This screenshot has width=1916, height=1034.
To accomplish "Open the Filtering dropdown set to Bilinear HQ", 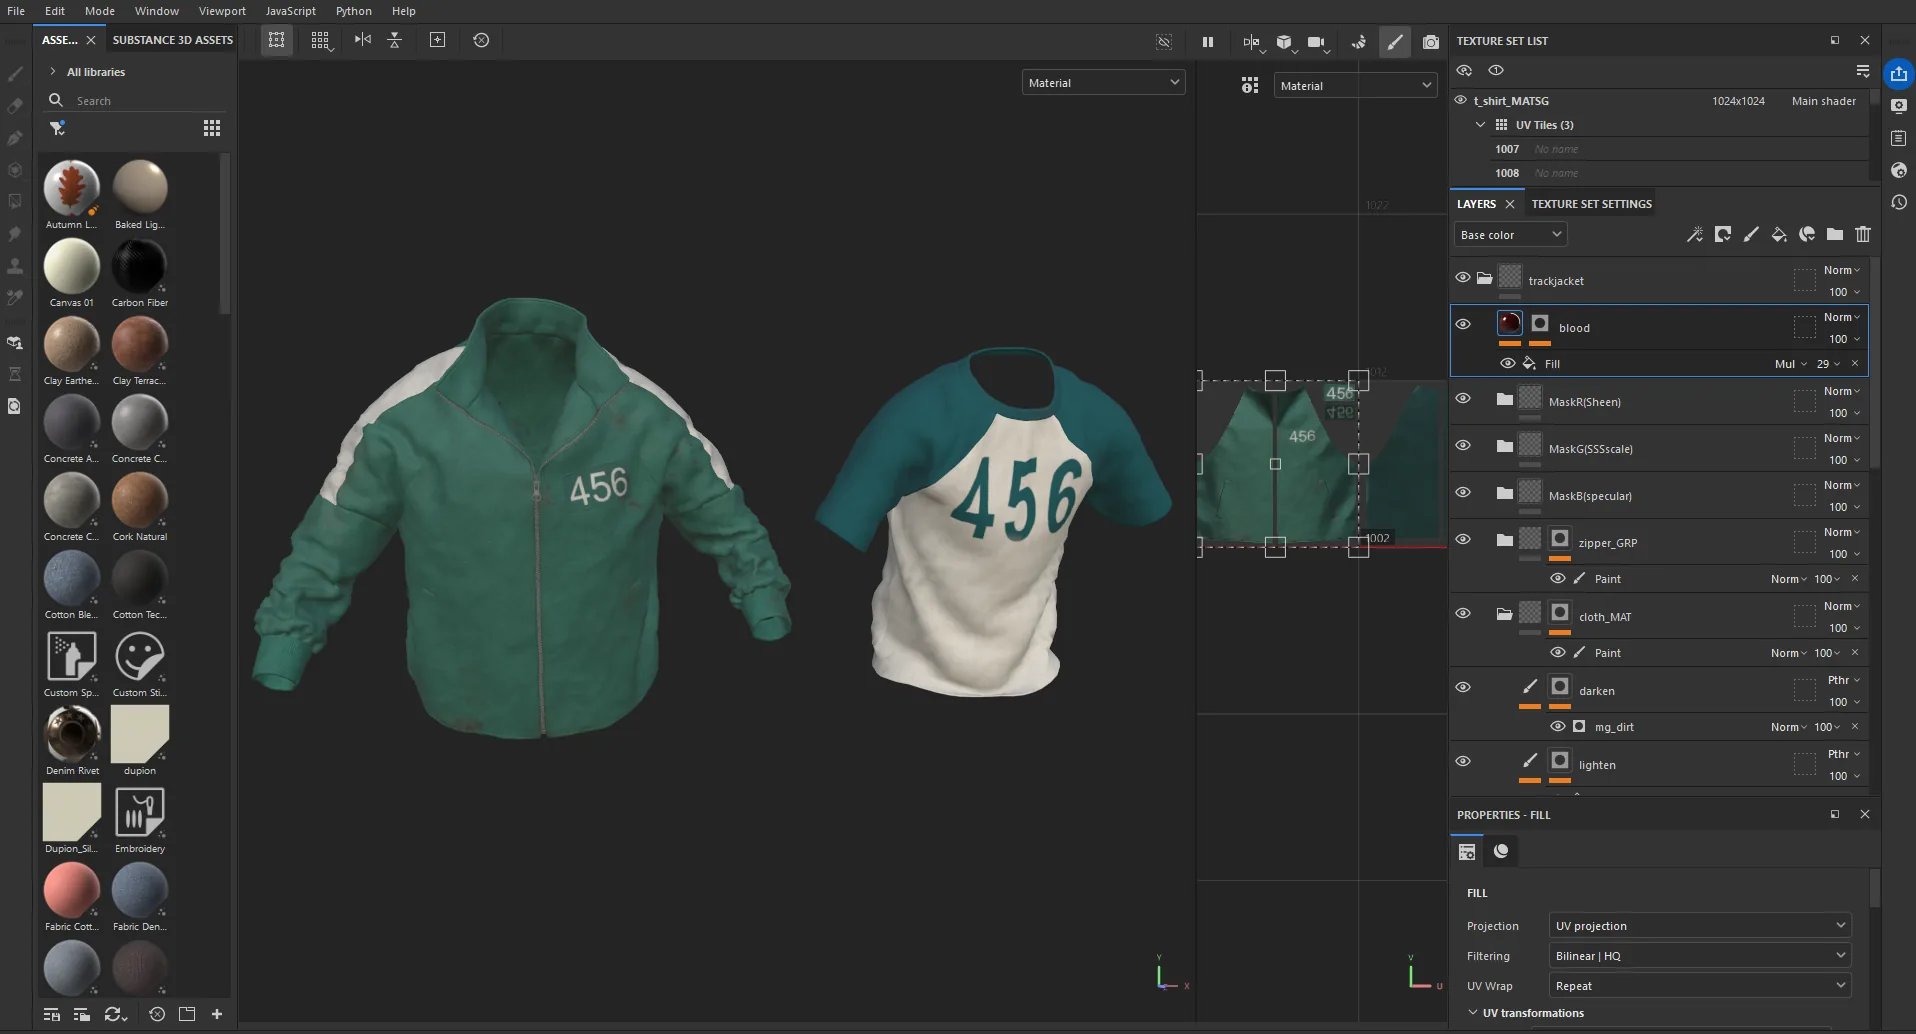I will (1699, 956).
